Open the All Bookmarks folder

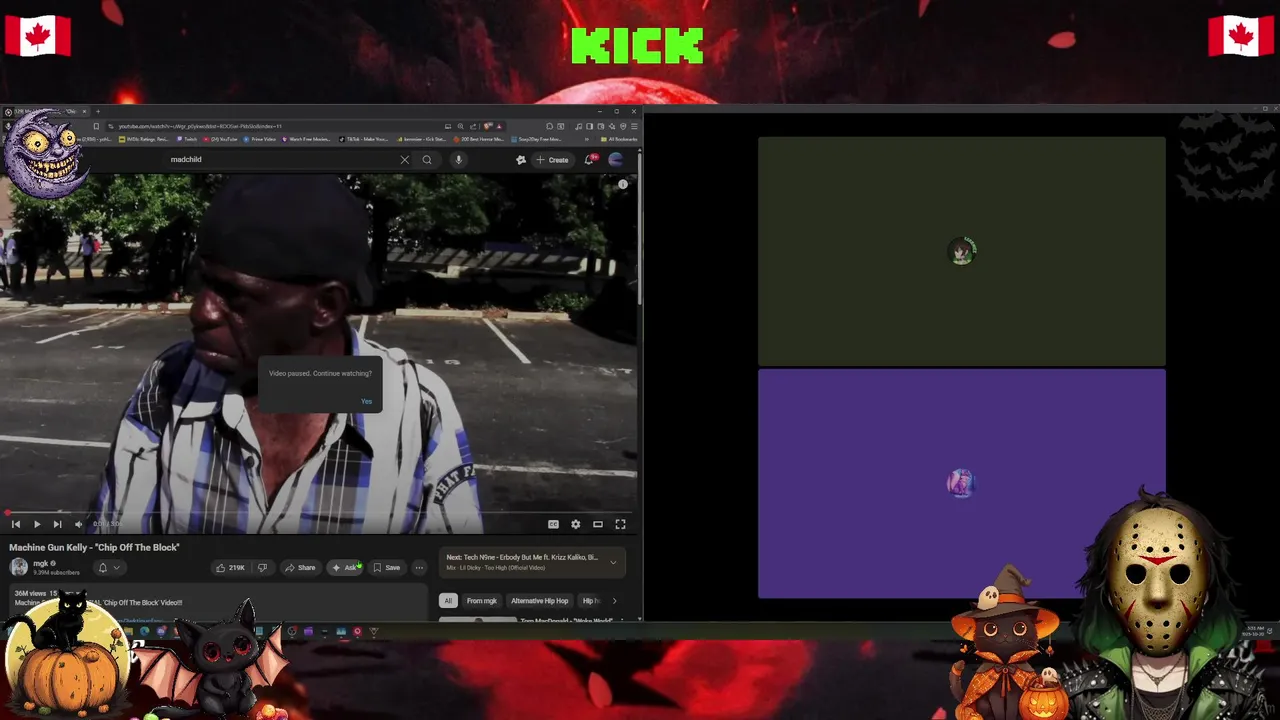click(x=617, y=139)
